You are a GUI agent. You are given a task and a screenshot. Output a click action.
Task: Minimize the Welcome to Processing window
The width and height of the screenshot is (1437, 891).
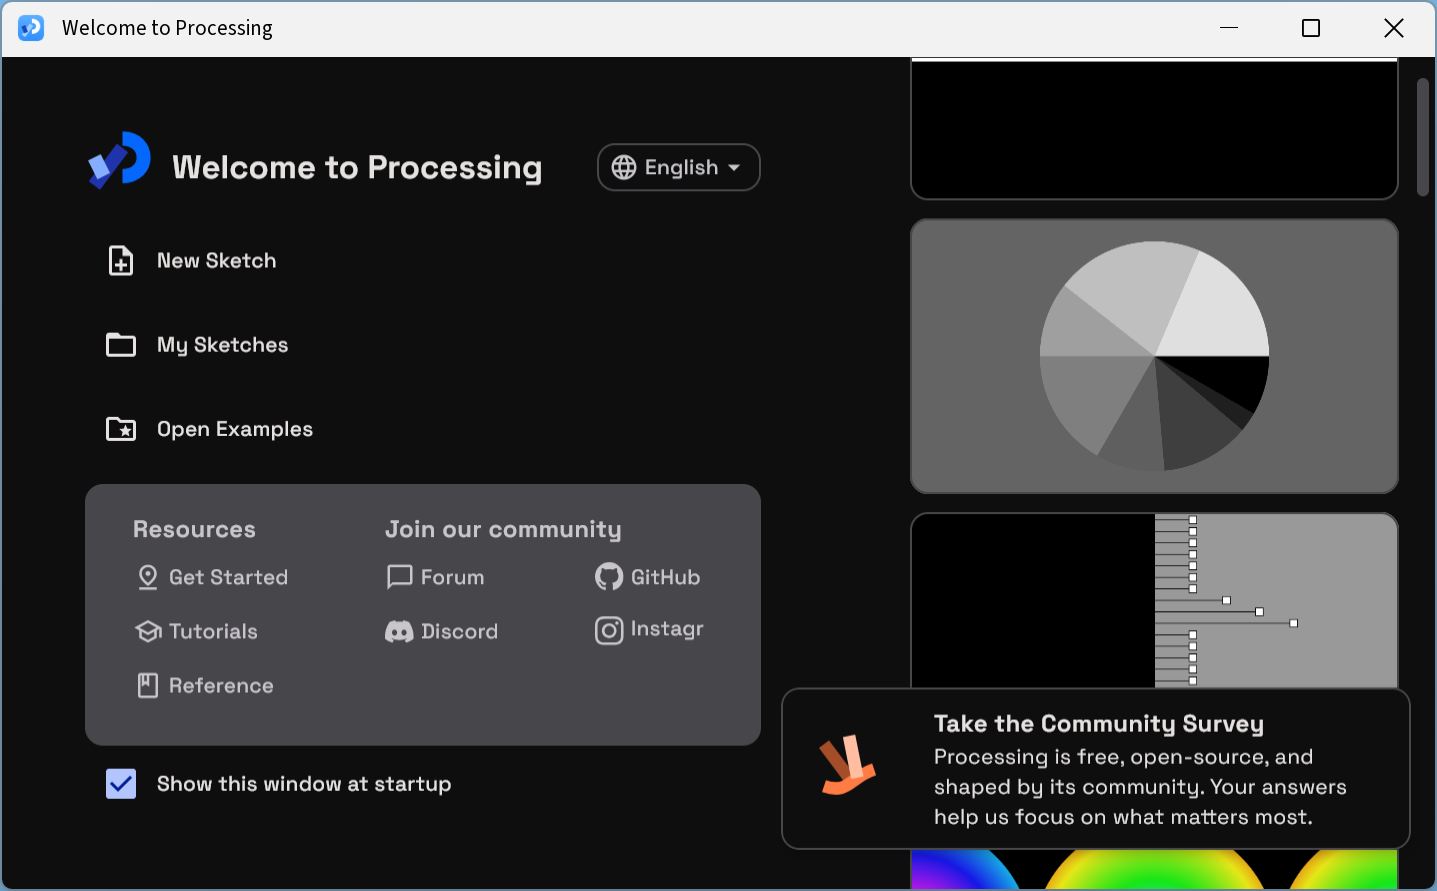coord(1229,28)
